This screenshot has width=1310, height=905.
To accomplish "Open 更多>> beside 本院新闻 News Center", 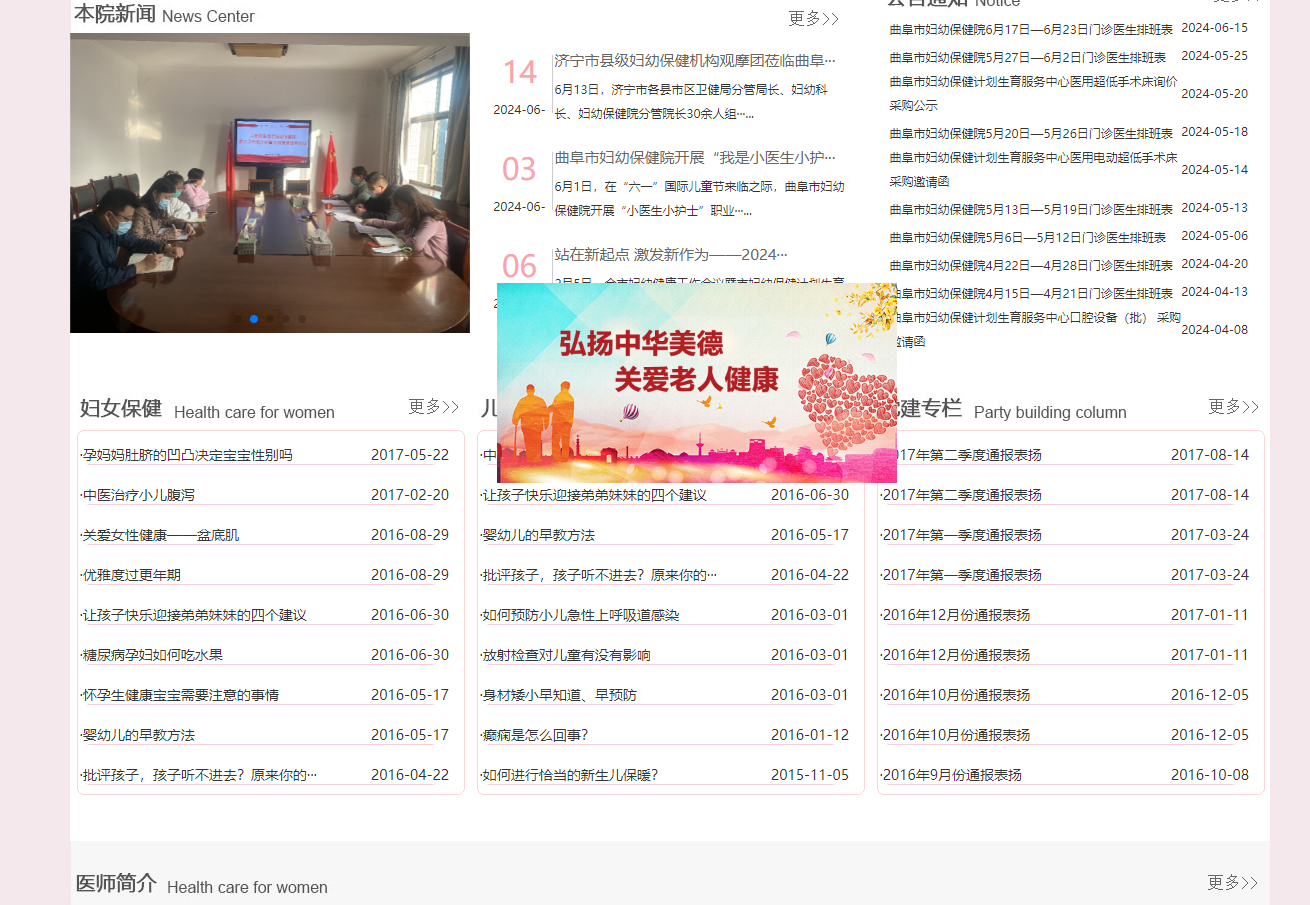I will coord(813,18).
